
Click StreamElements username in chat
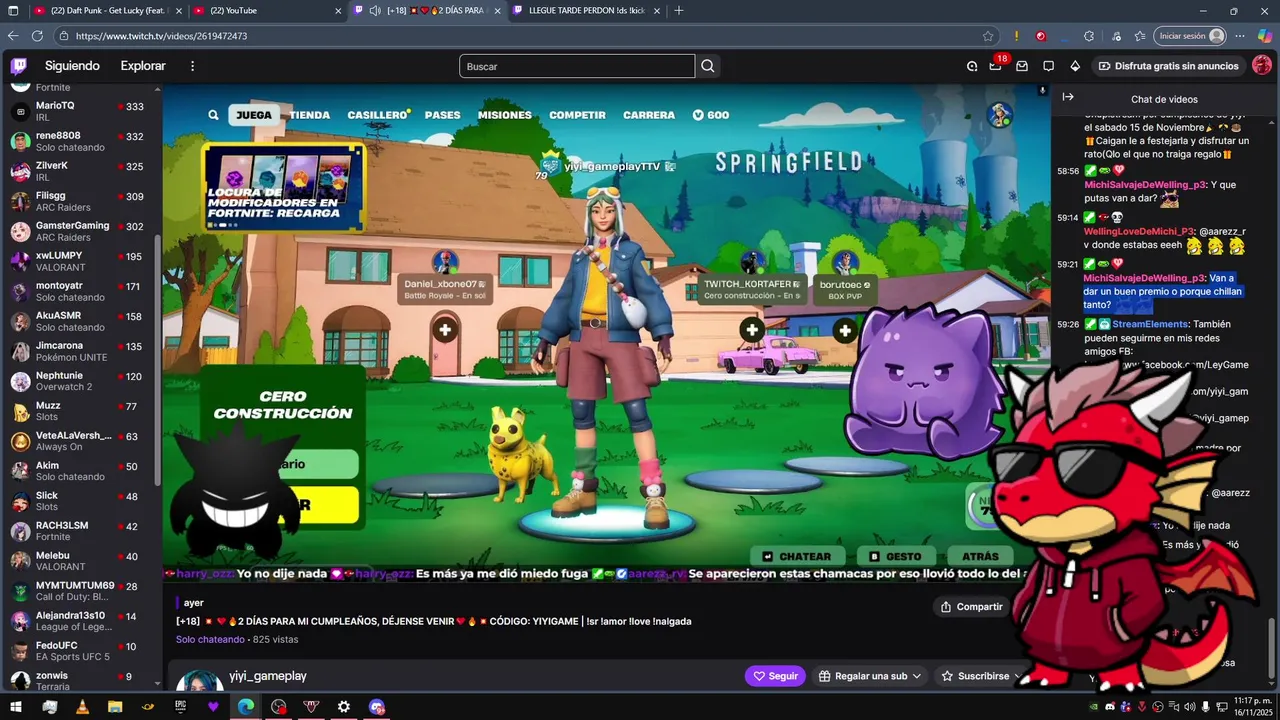(1150, 324)
